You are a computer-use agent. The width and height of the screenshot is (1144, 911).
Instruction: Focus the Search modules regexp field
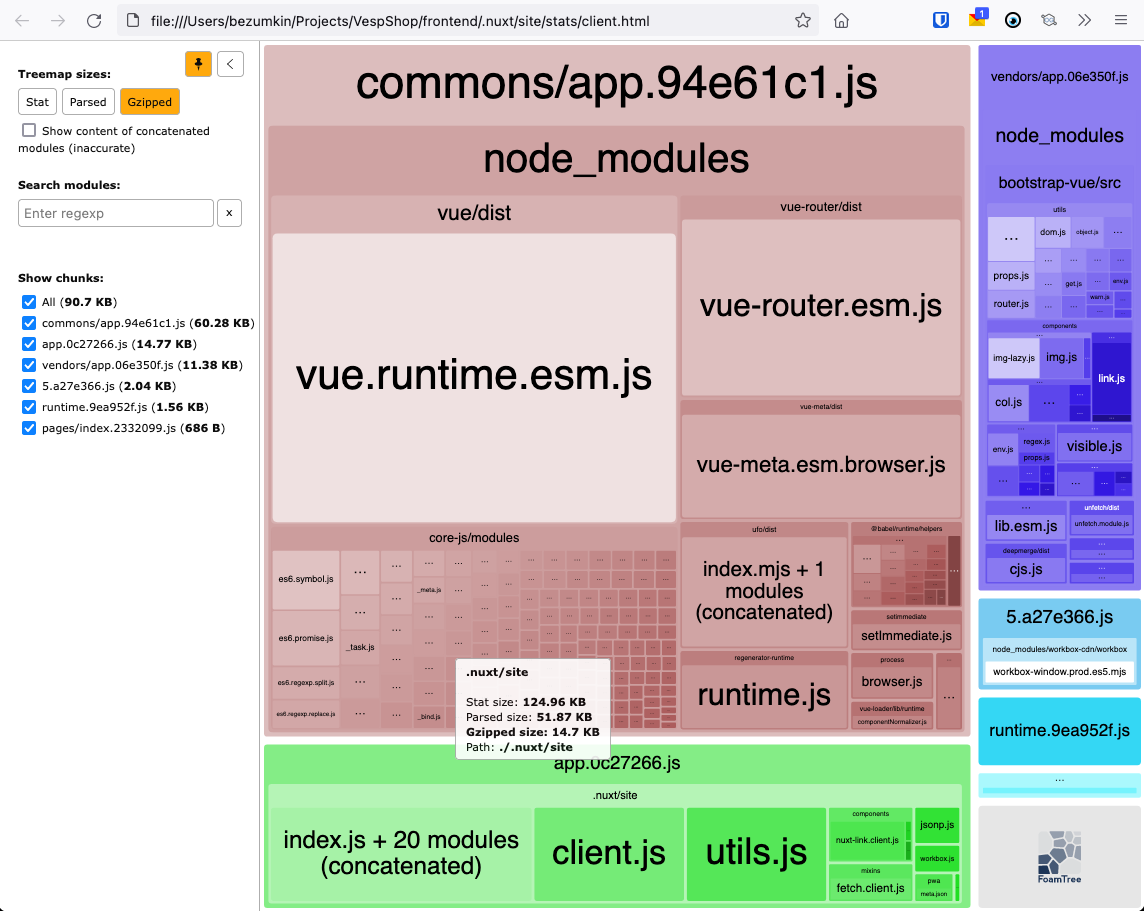point(115,213)
